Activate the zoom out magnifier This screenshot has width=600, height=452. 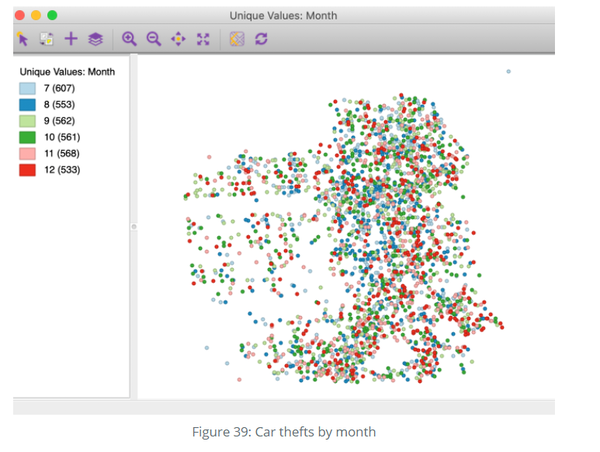(153, 39)
